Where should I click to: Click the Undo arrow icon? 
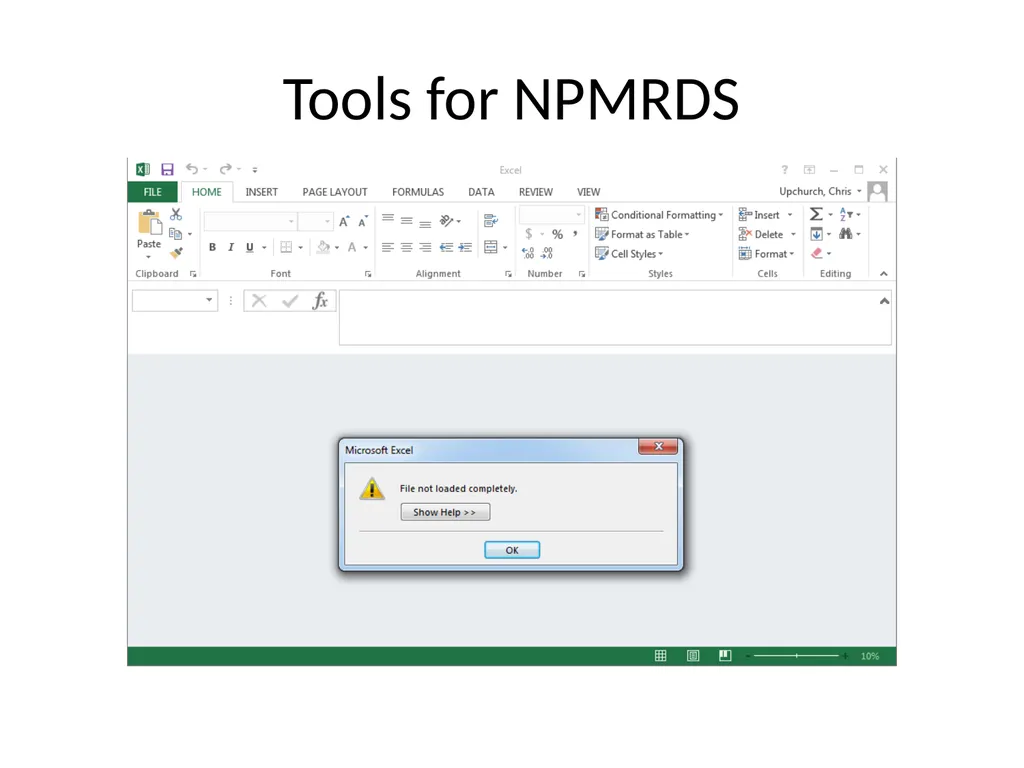click(x=192, y=169)
